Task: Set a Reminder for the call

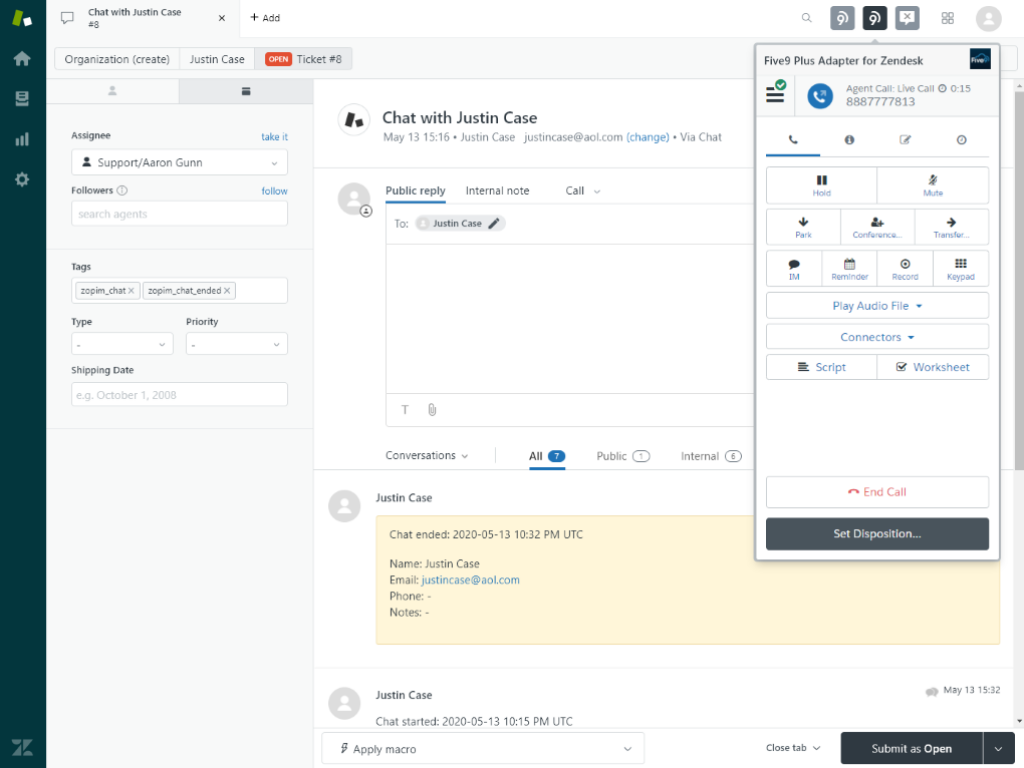Action: [850, 269]
